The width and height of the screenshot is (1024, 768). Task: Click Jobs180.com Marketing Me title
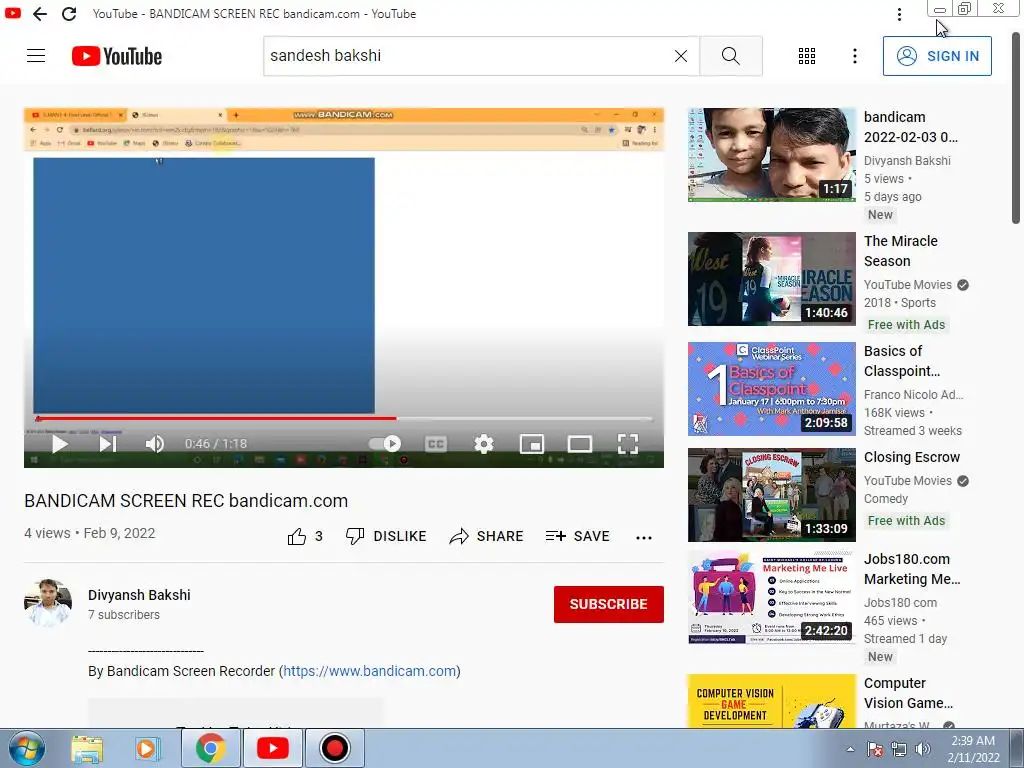(x=912, y=569)
